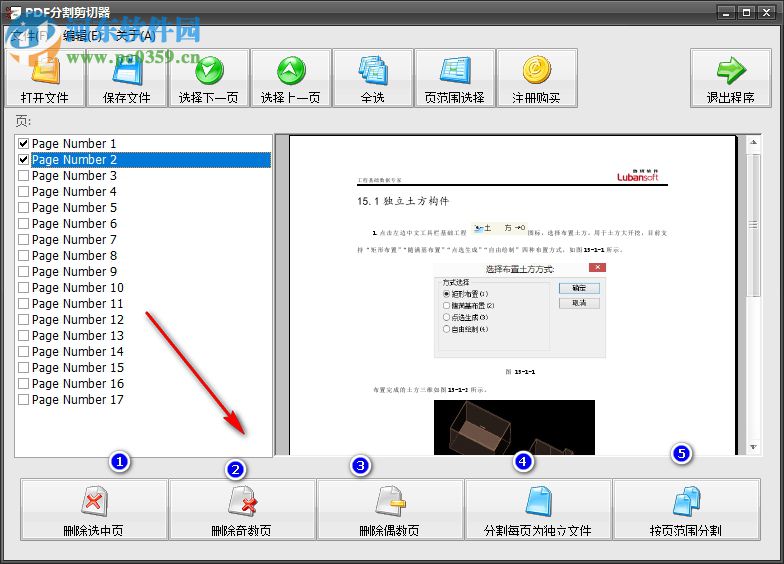Delete even pages (删除偶数页)
The width and height of the screenshot is (784, 564).
[x=390, y=510]
